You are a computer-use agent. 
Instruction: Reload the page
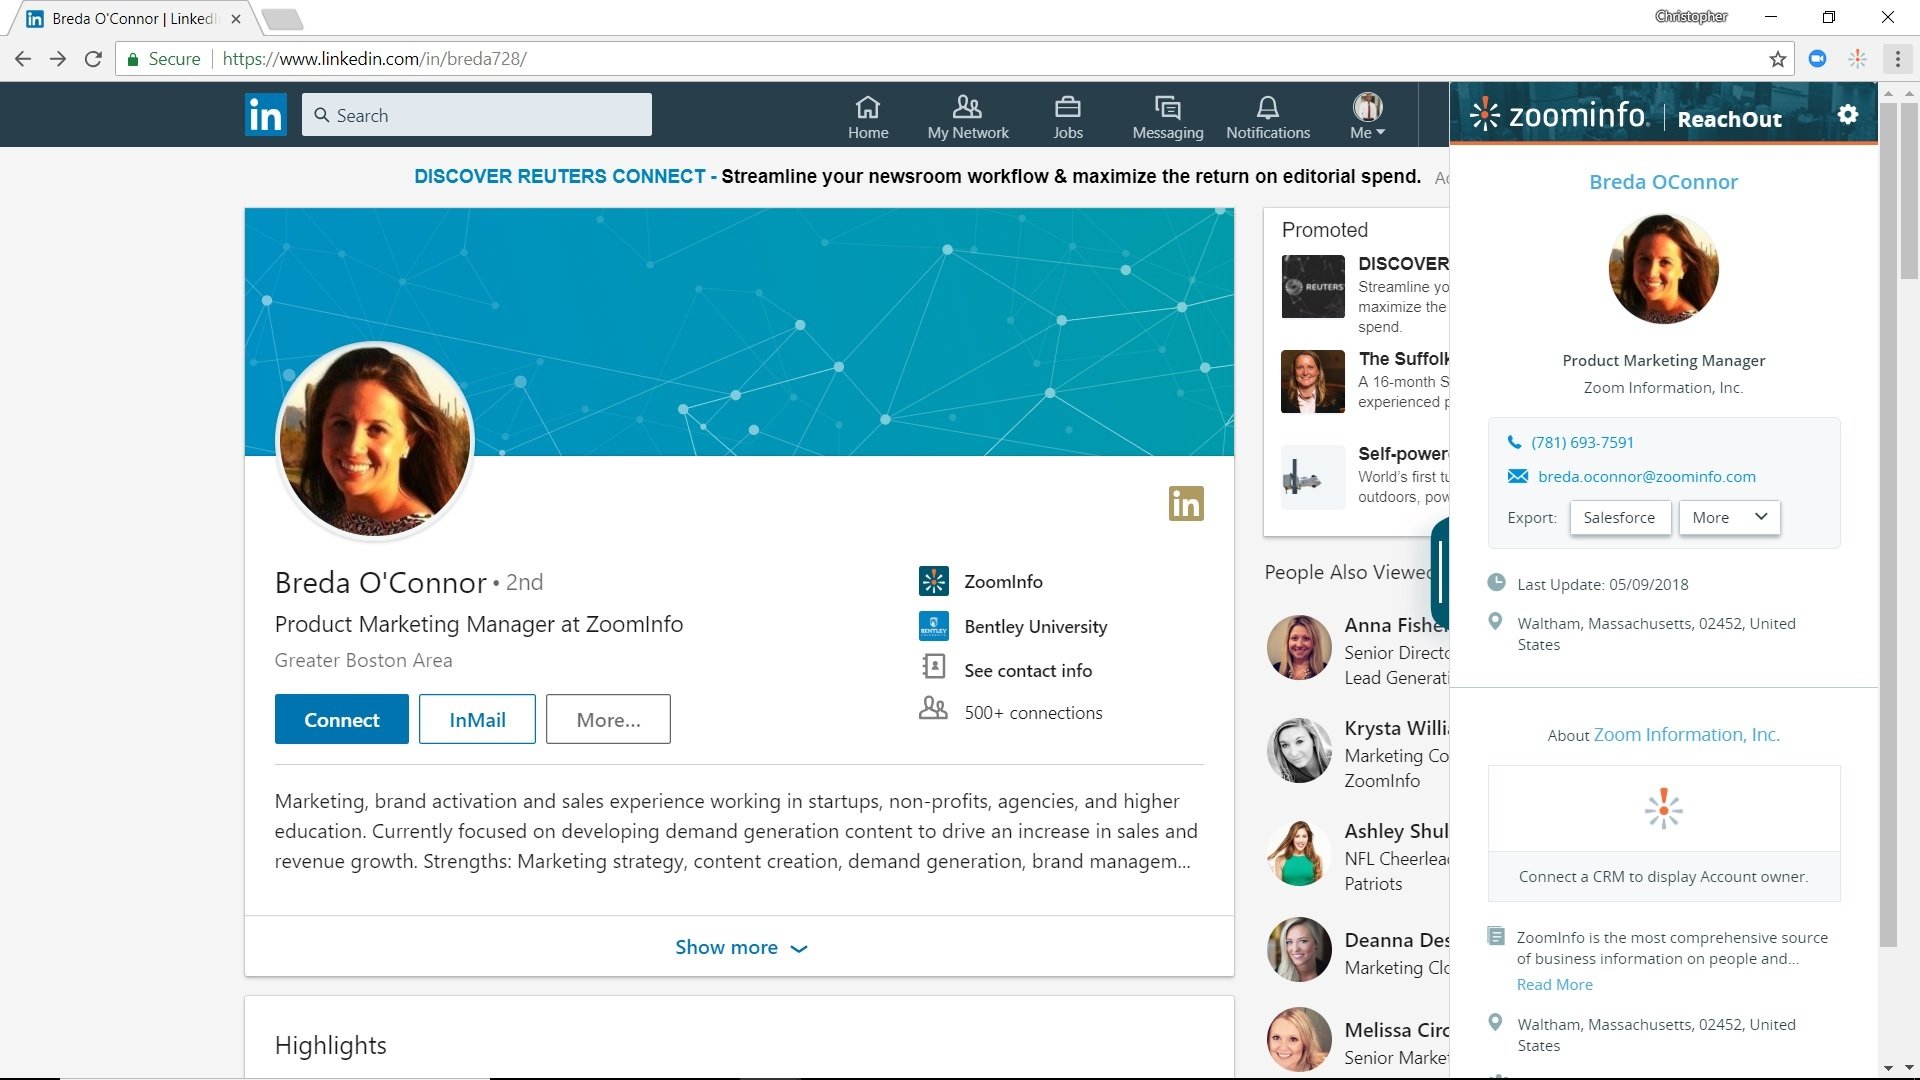click(x=93, y=59)
